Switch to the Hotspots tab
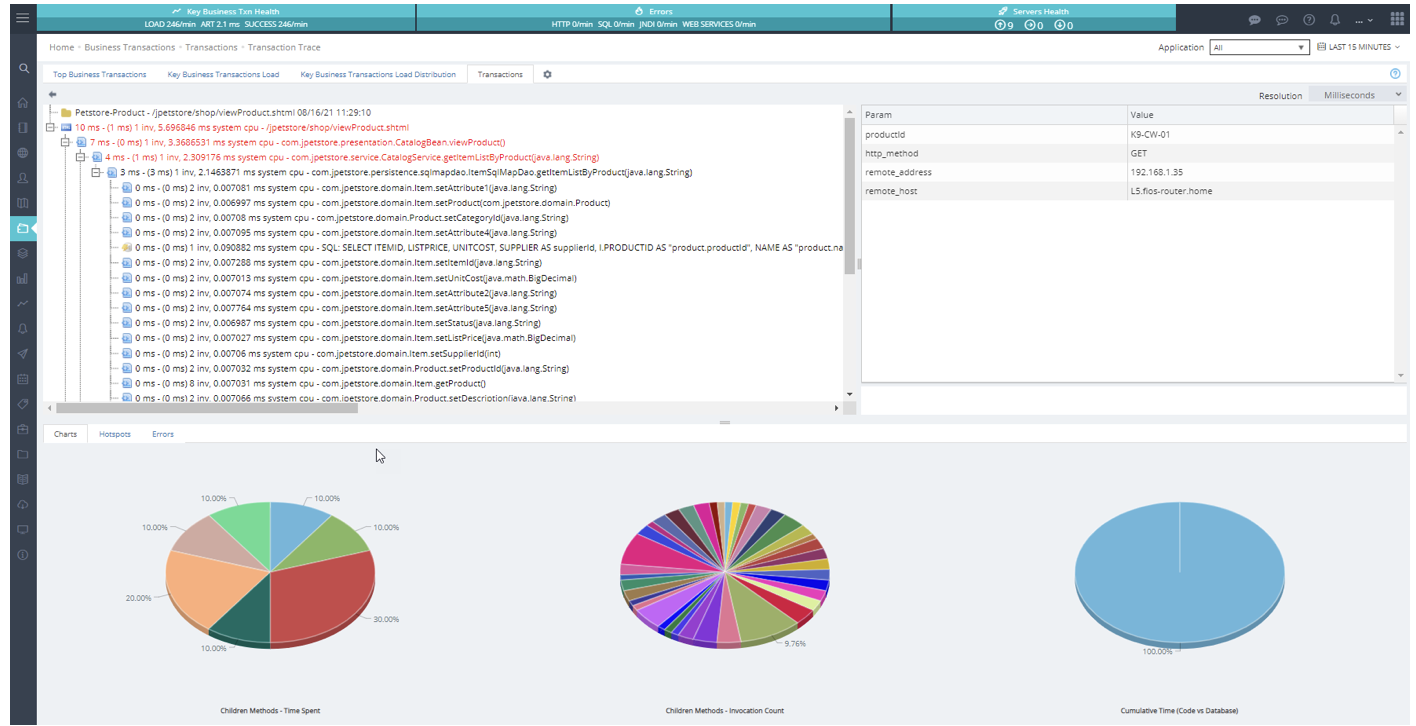 coord(115,434)
